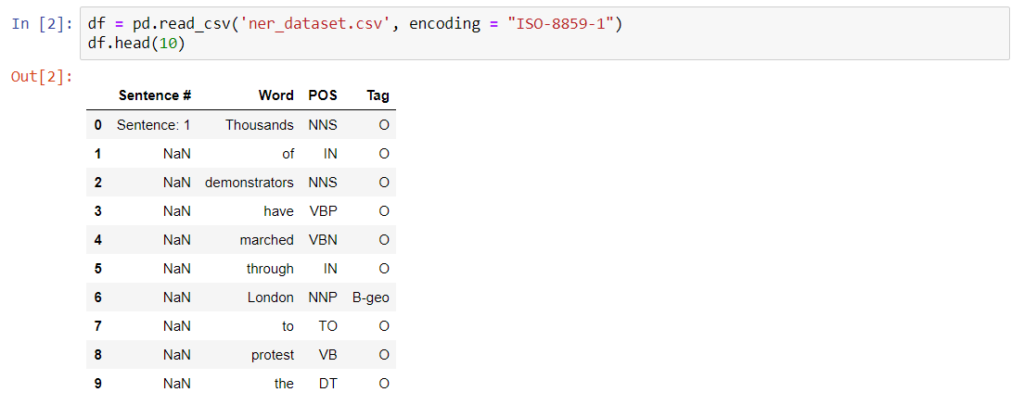Click the Word column header
1024x405 pixels.
pyautogui.click(x=276, y=95)
